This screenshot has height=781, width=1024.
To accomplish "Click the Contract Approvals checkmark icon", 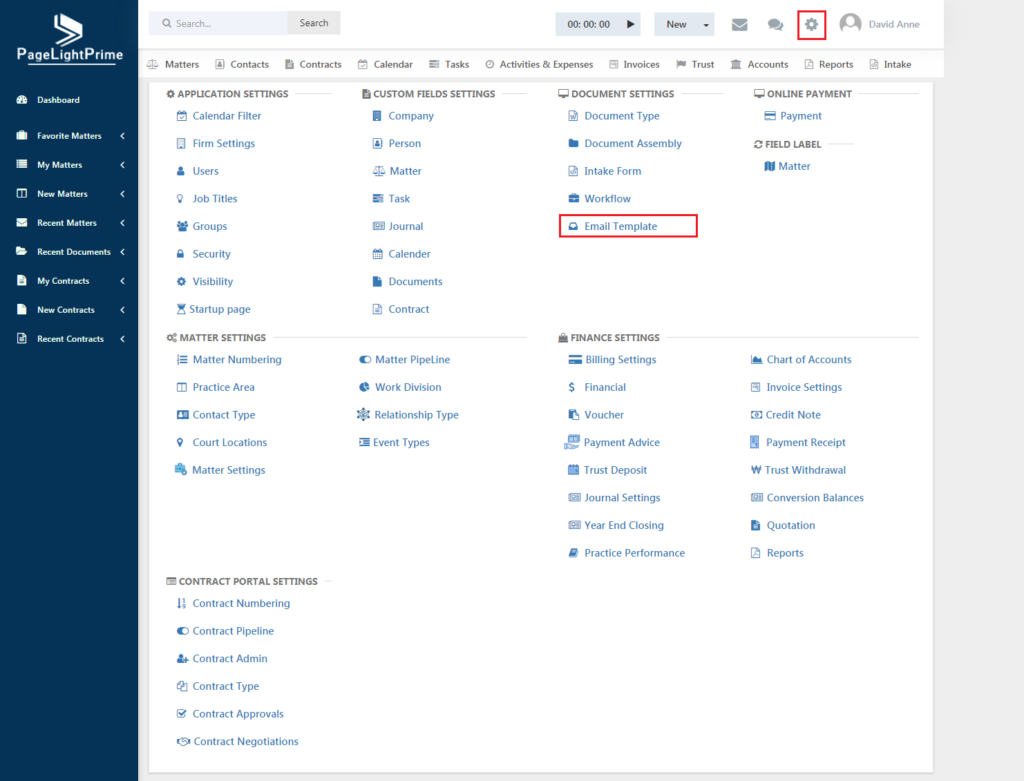I will (182, 714).
